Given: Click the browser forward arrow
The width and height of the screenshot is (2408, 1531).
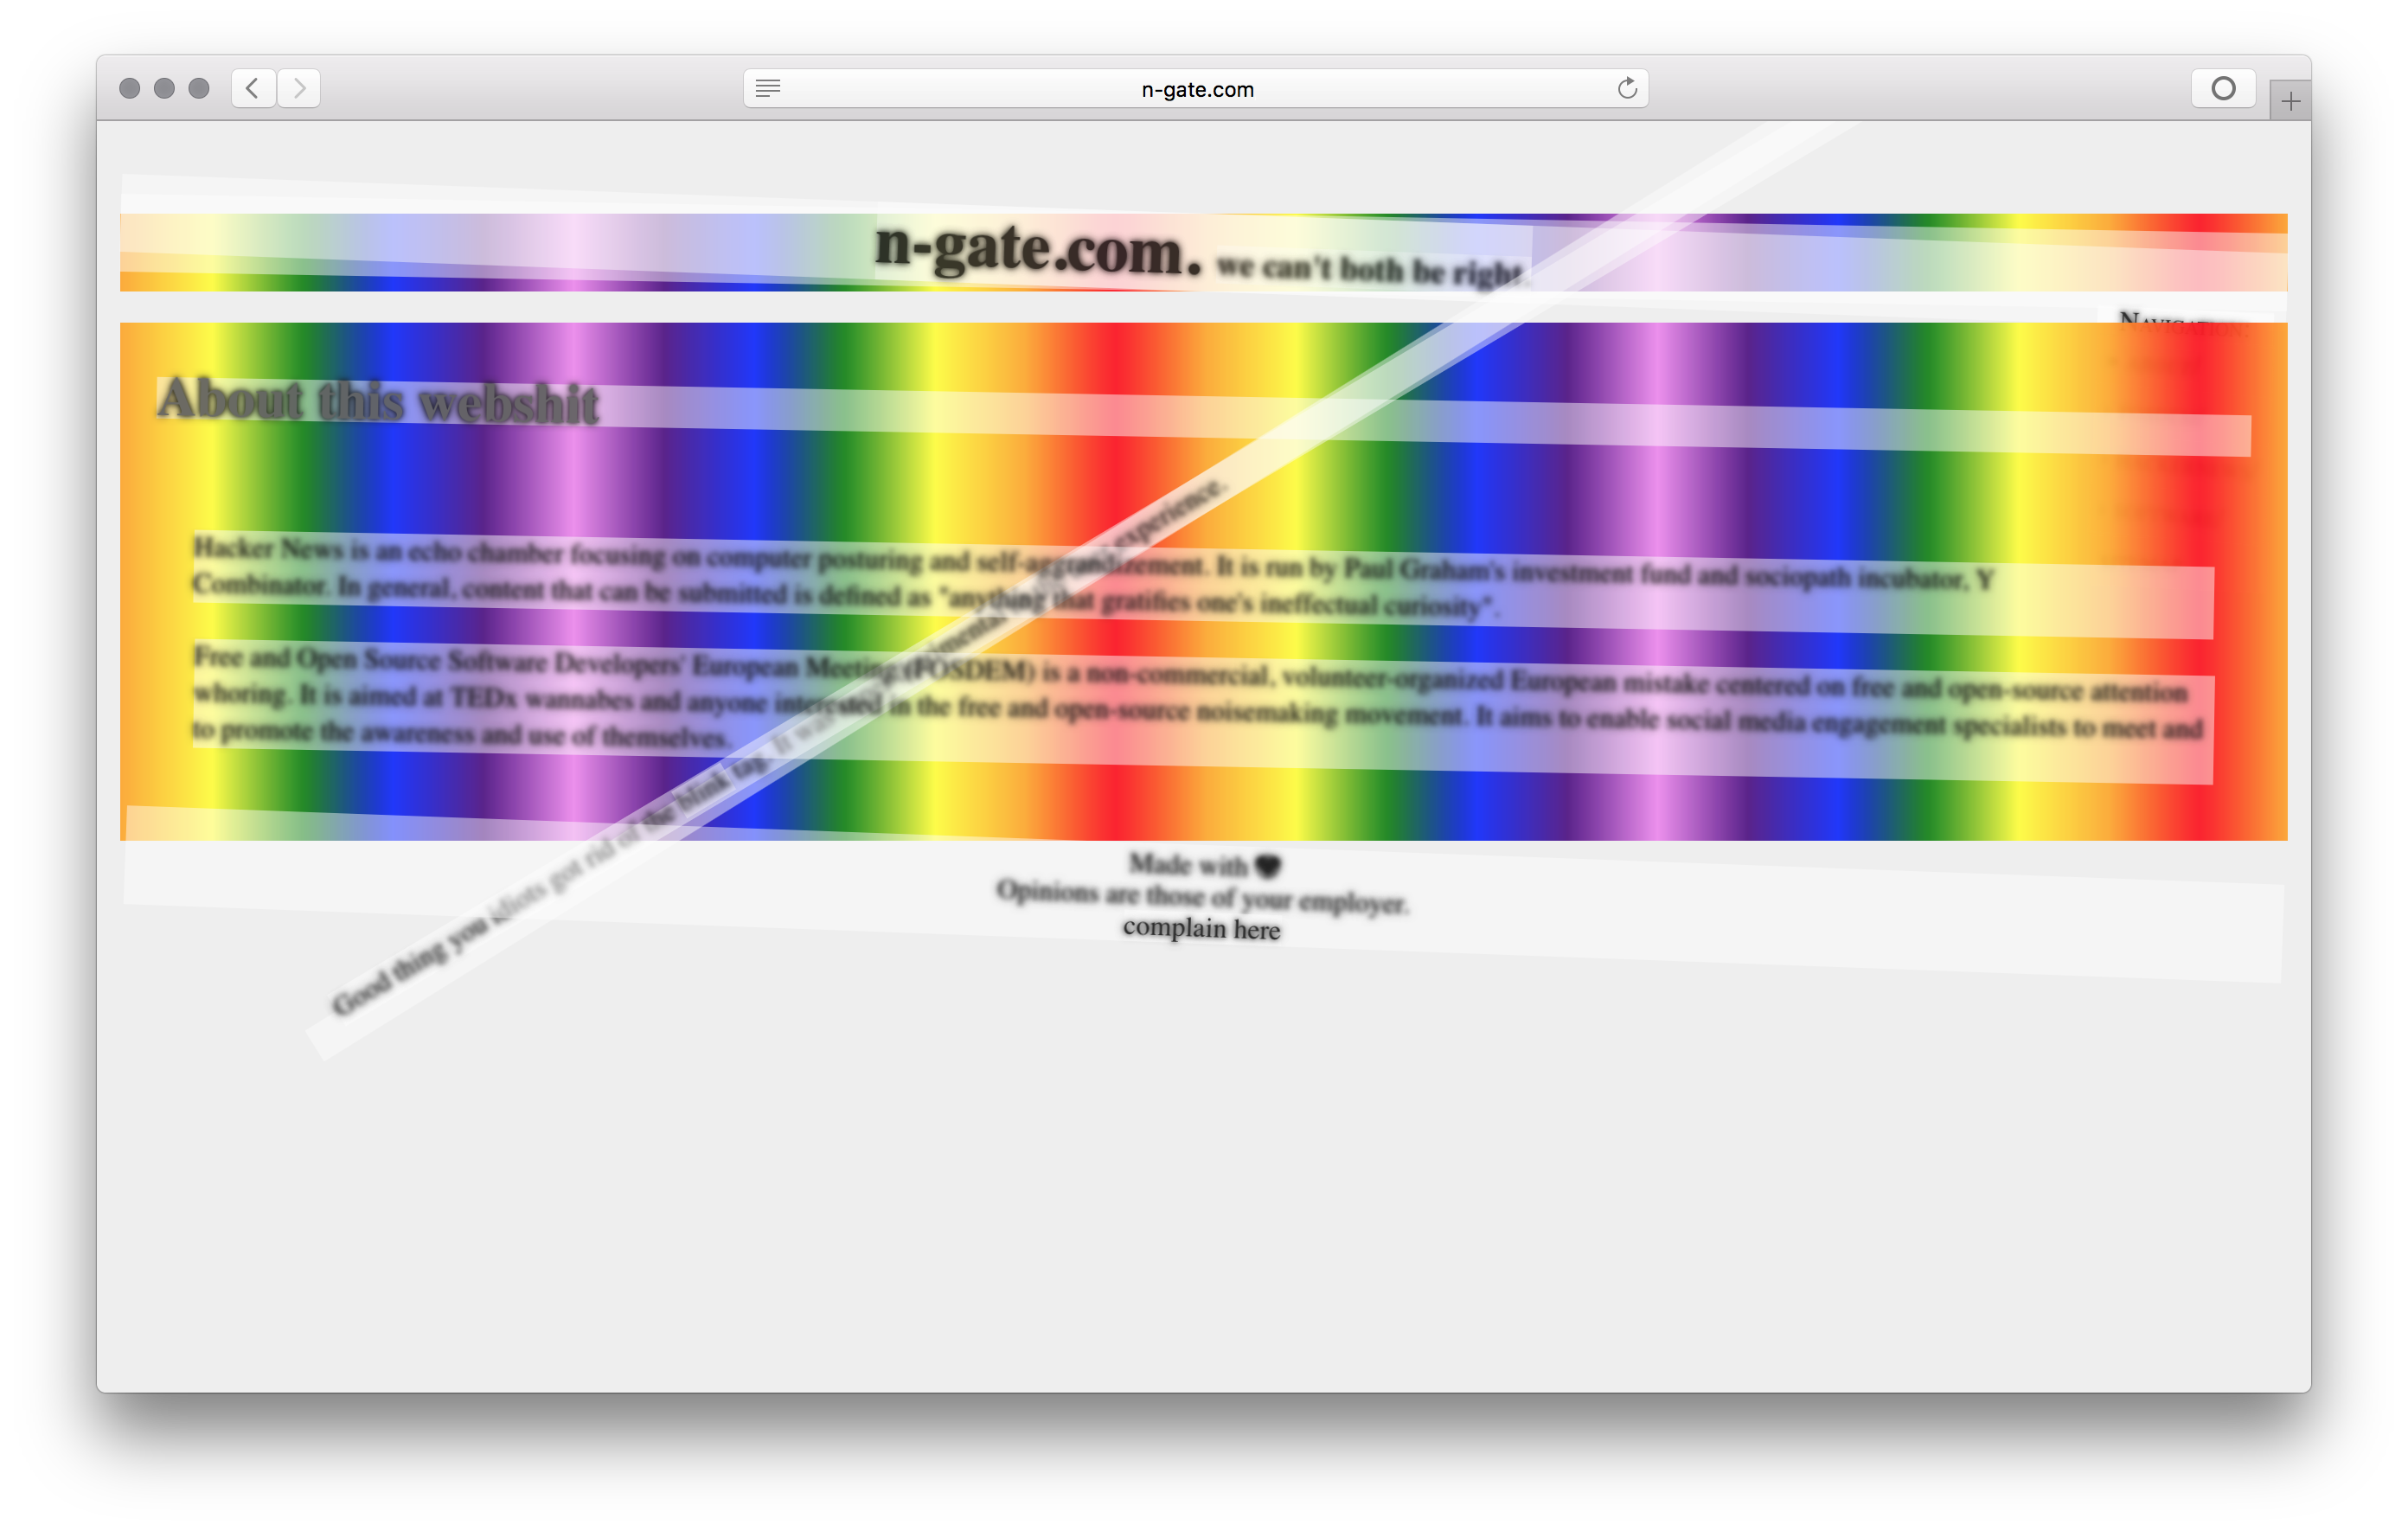Looking at the screenshot, I should coord(299,88).
